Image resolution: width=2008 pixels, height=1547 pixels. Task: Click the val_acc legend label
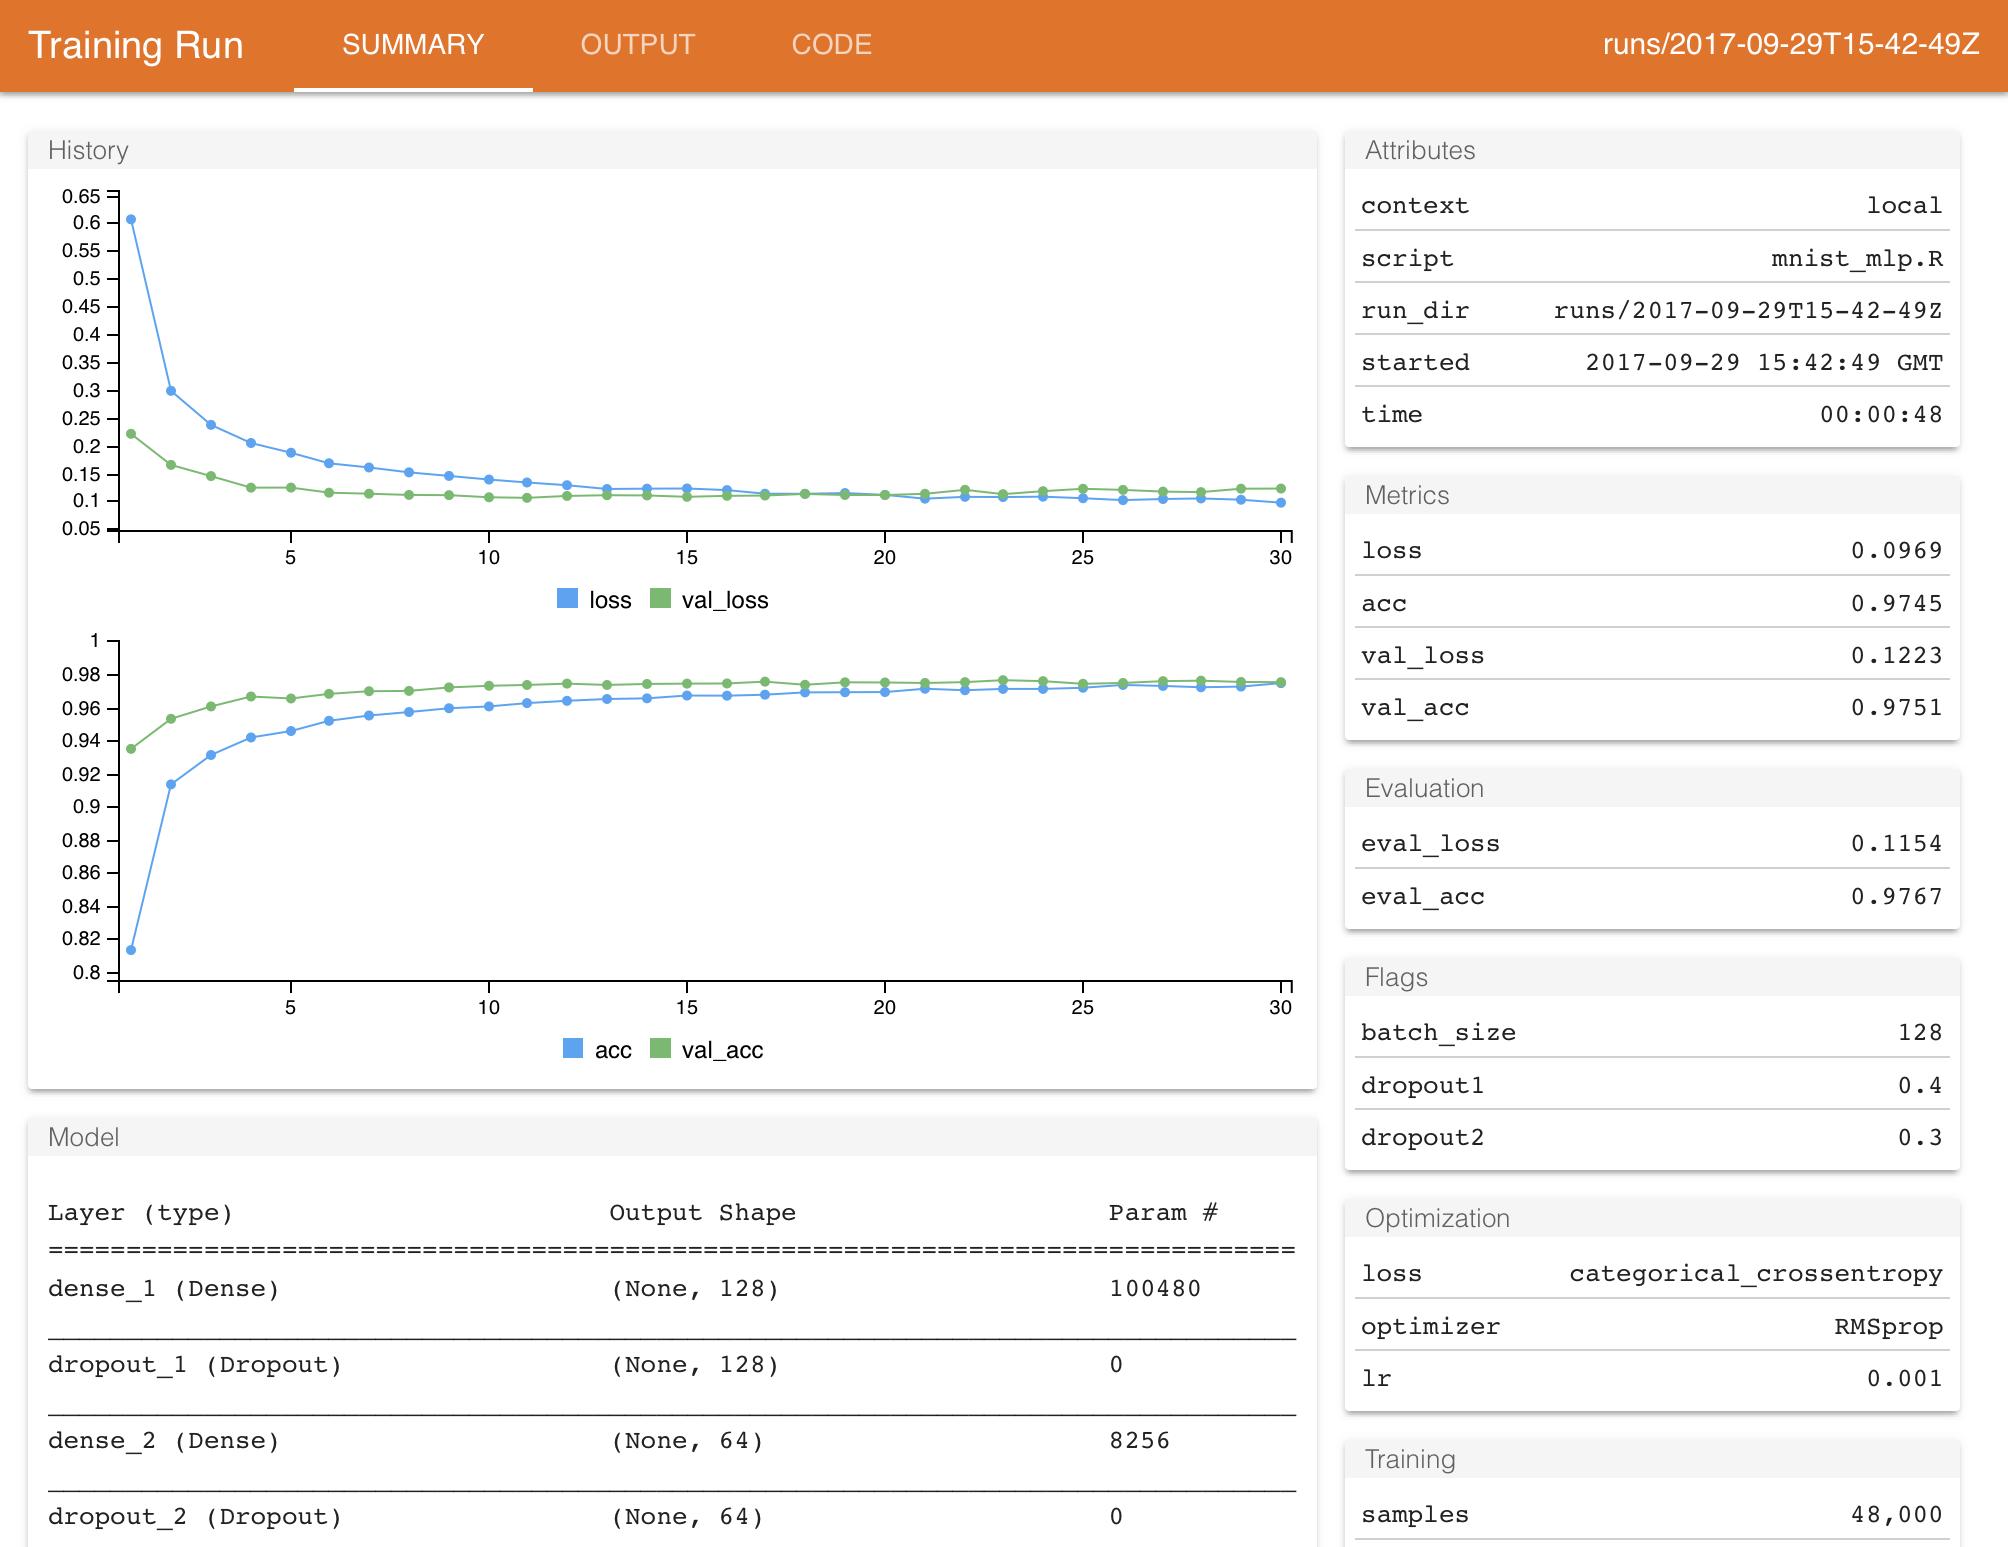[722, 1050]
